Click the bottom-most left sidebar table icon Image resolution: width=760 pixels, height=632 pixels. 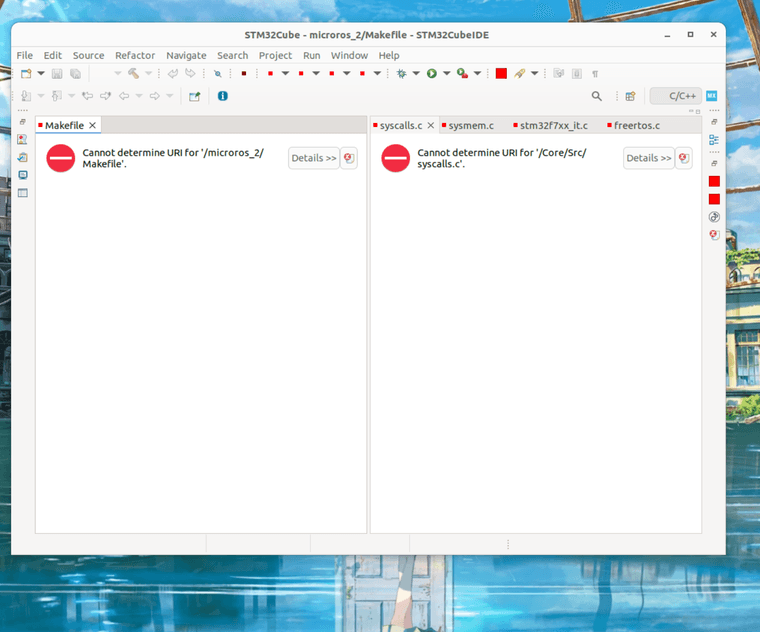[23, 193]
